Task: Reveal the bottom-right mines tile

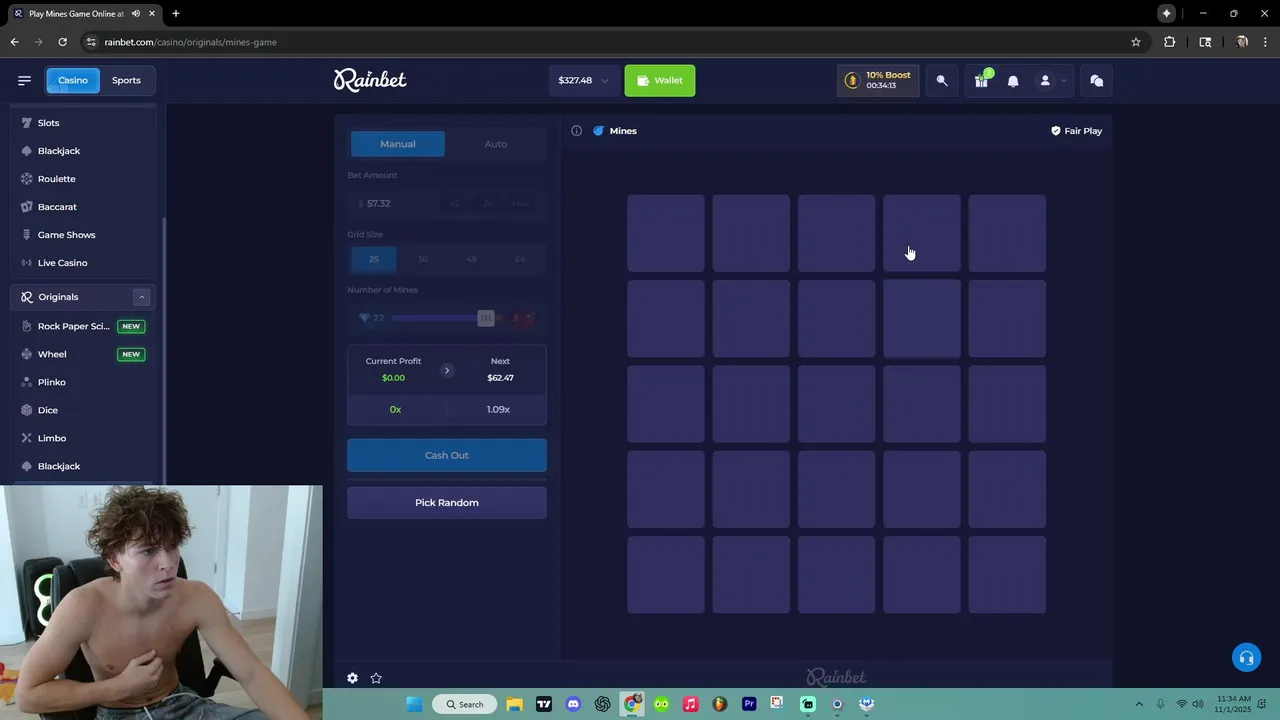Action: [1007, 575]
